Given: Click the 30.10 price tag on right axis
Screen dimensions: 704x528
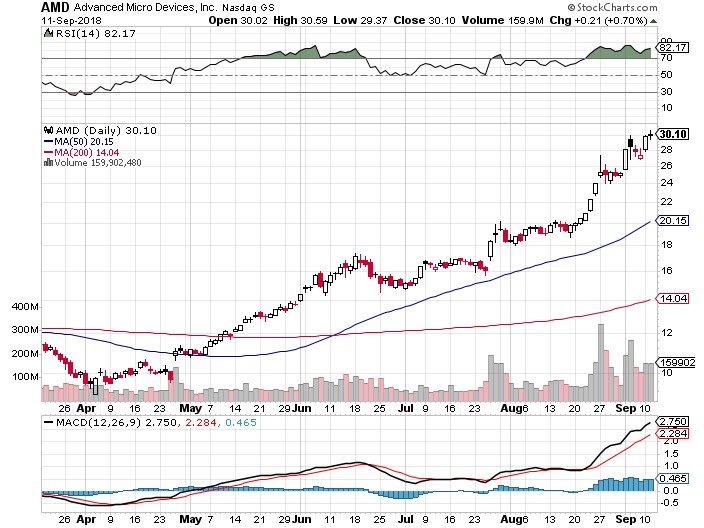Looking at the screenshot, I should (673, 134).
